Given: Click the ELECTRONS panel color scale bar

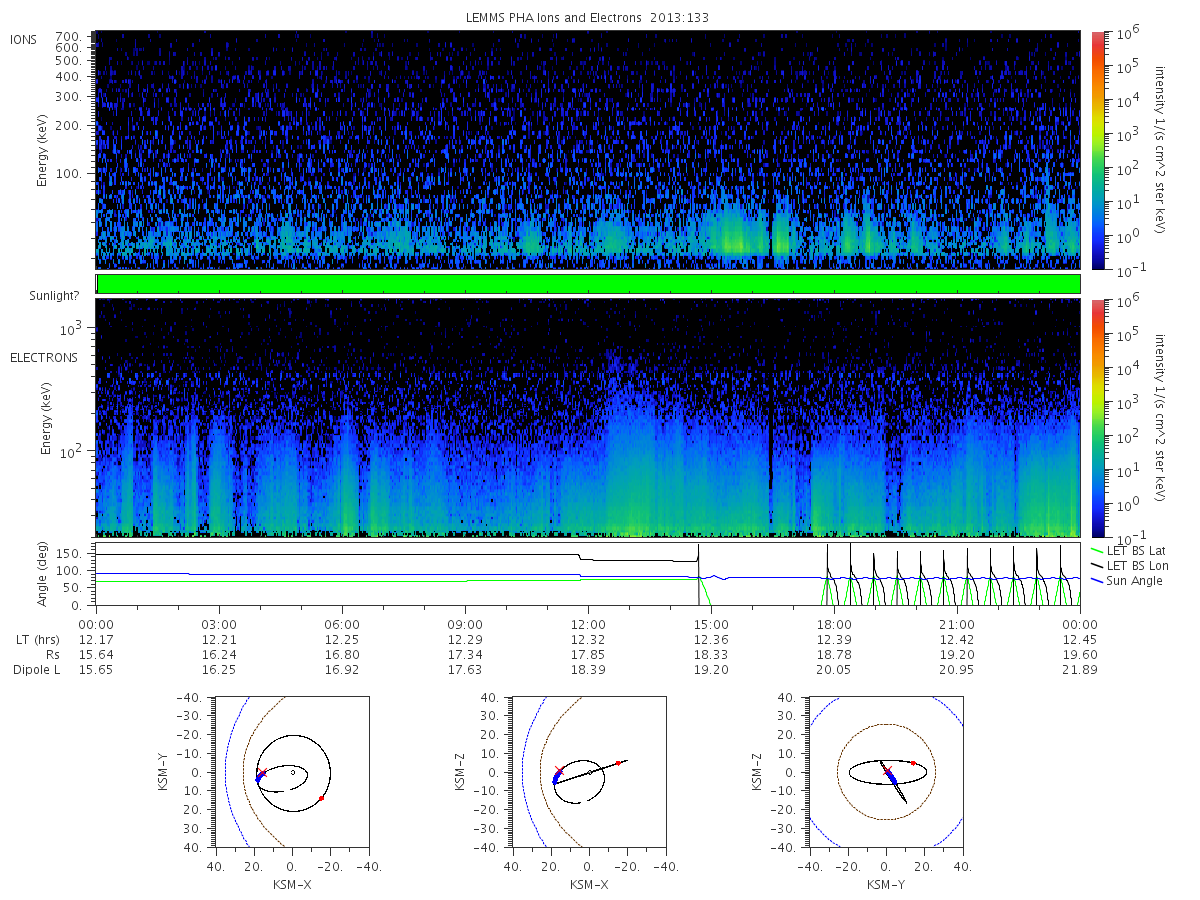Looking at the screenshot, I should tap(1097, 417).
